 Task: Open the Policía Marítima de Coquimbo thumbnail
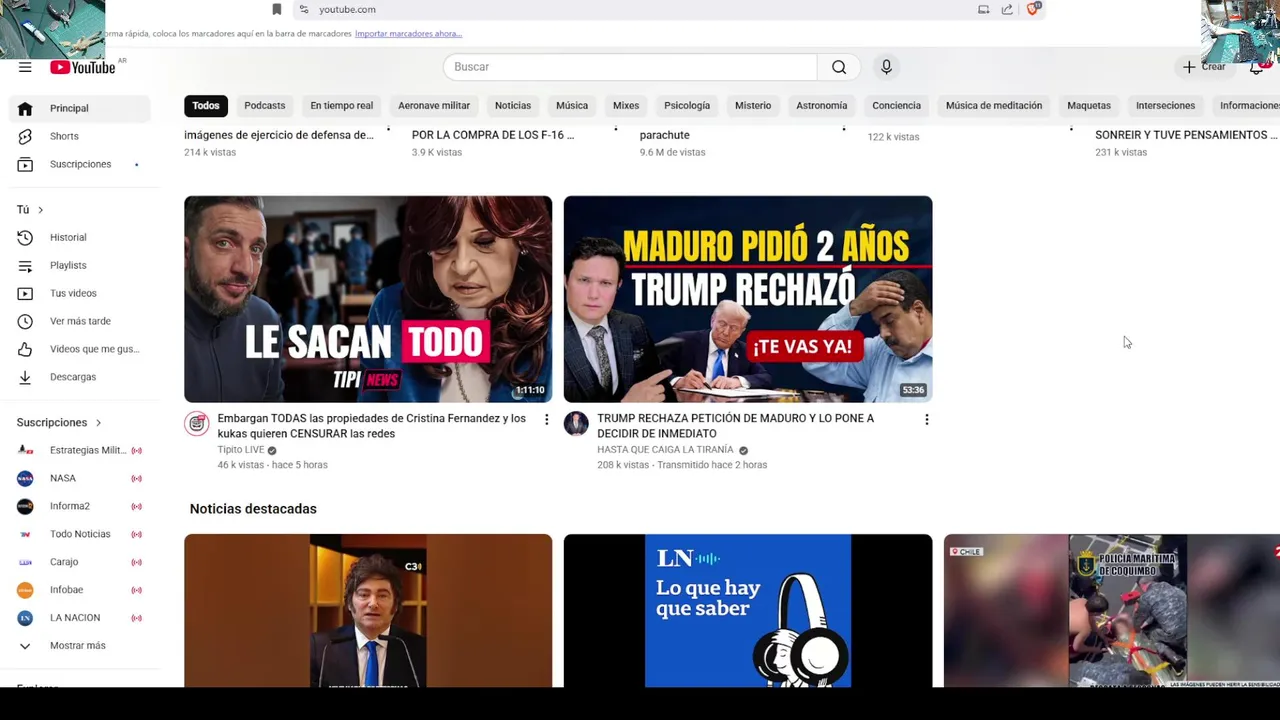(1112, 611)
